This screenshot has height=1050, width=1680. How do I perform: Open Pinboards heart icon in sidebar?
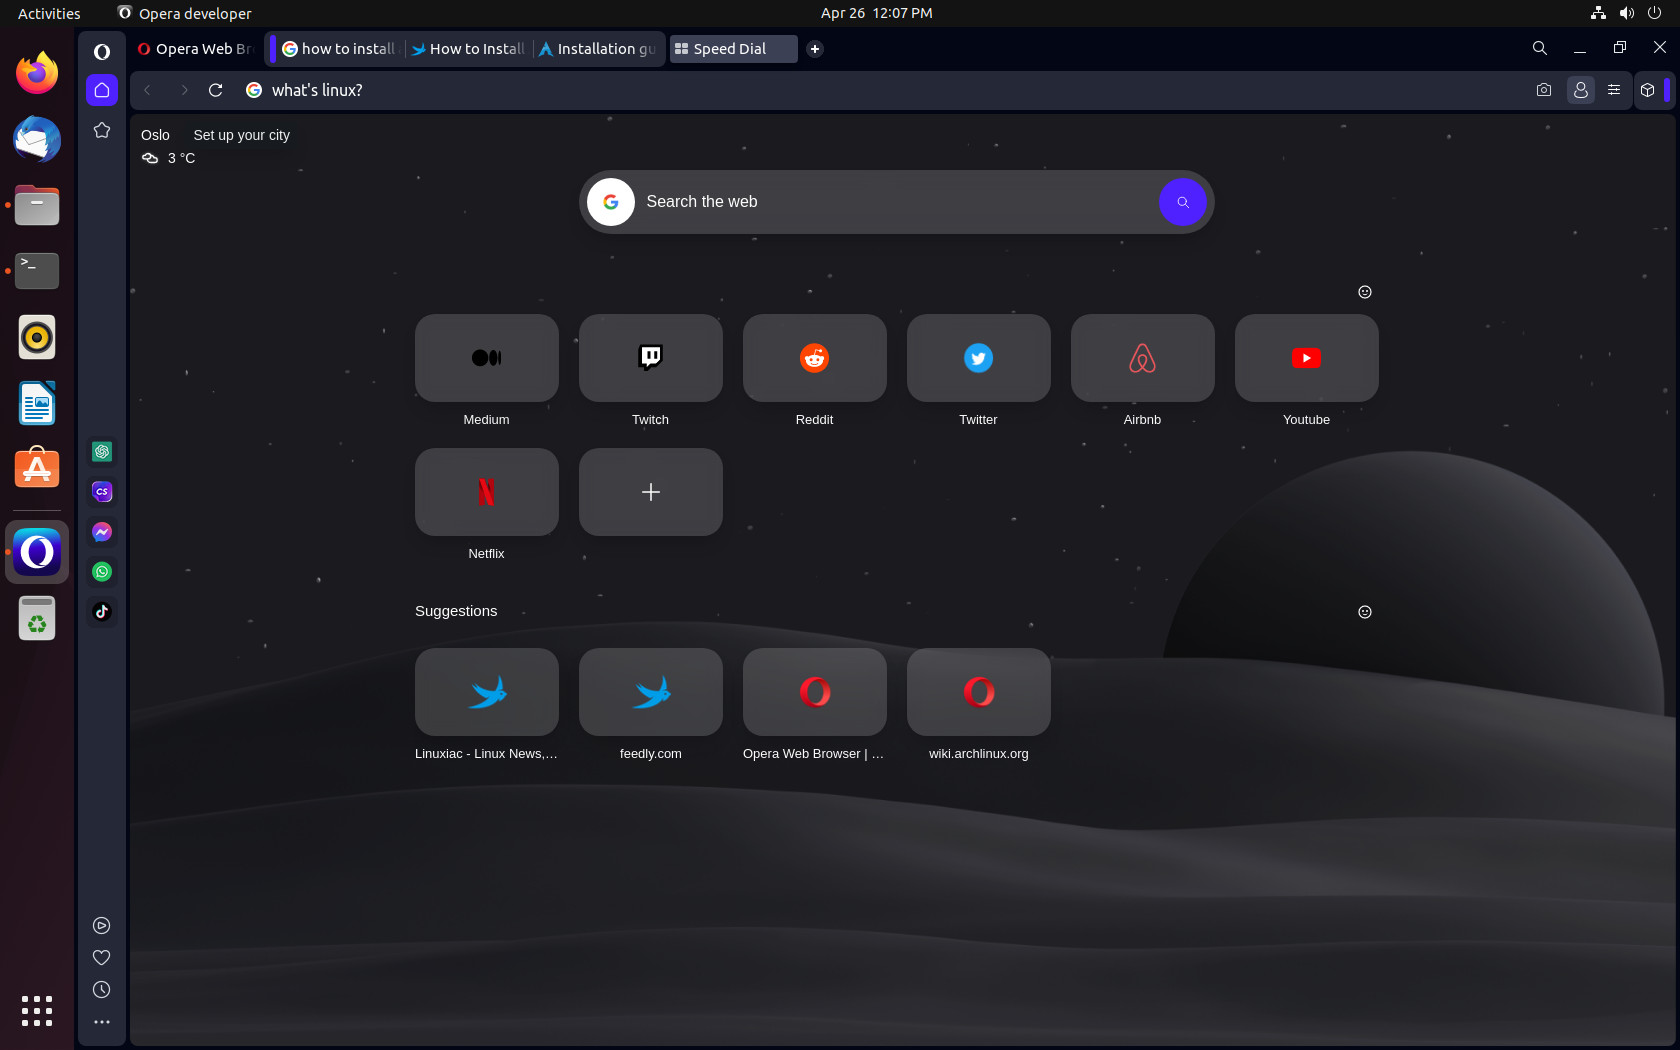point(101,958)
